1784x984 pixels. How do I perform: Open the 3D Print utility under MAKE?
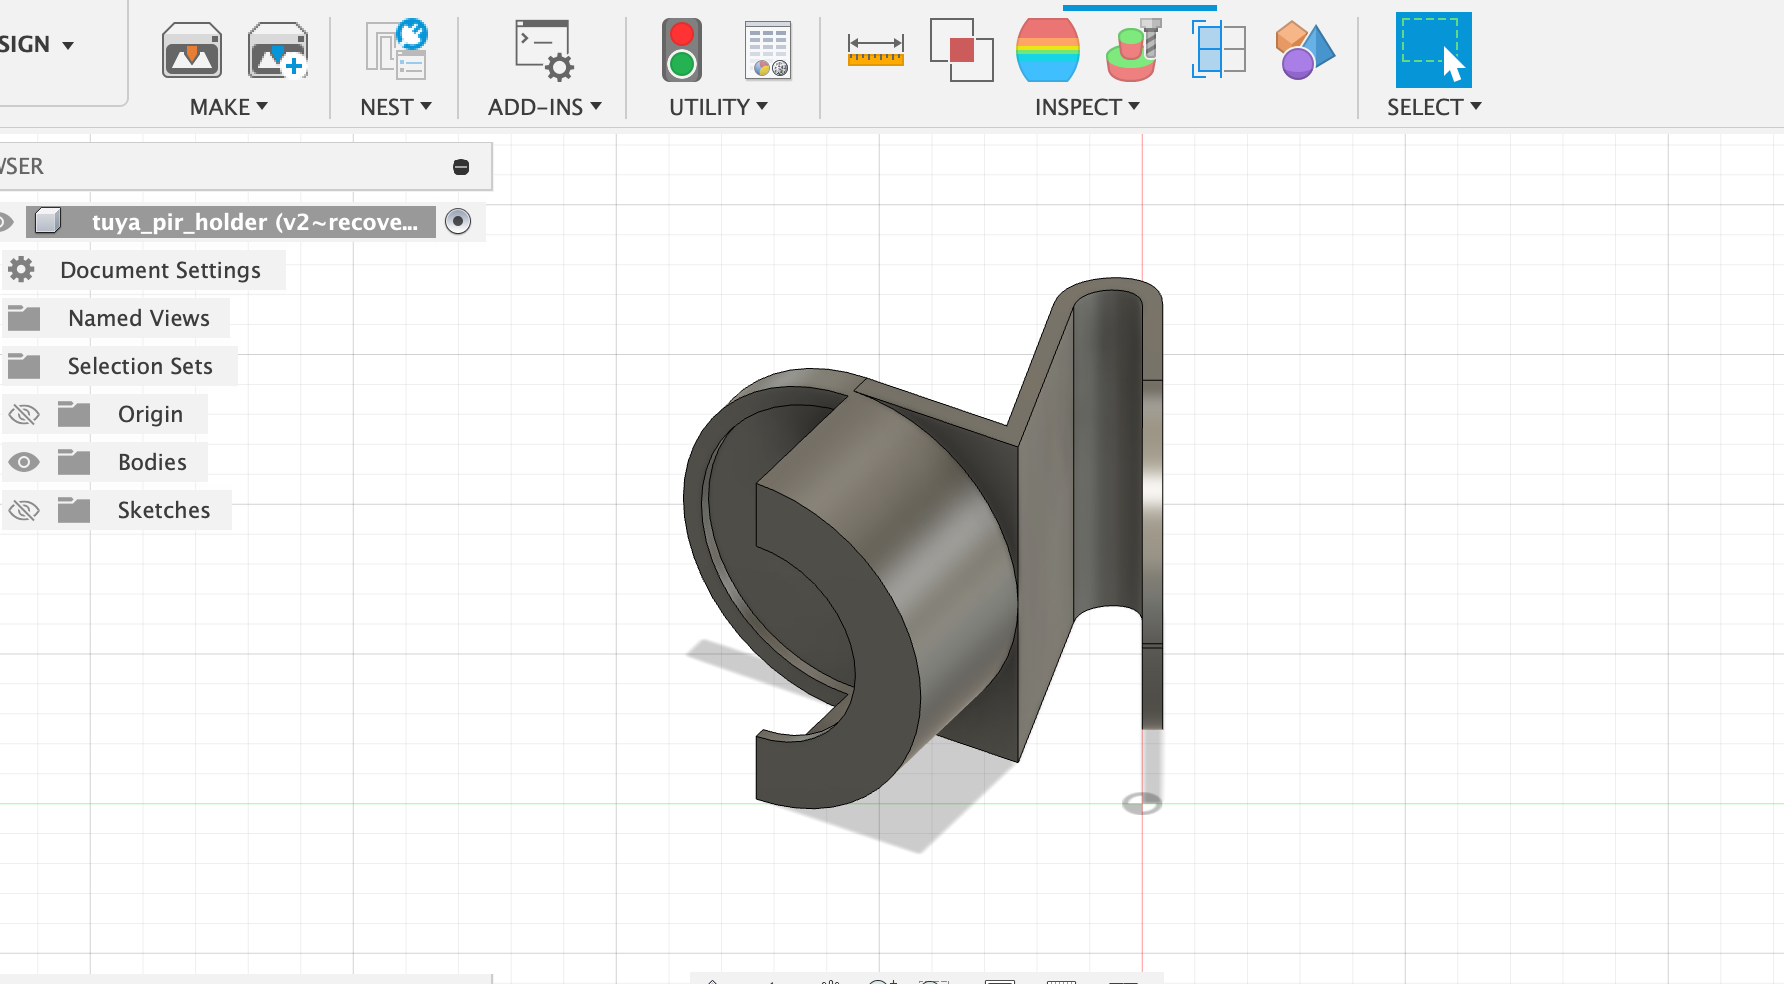coord(191,50)
